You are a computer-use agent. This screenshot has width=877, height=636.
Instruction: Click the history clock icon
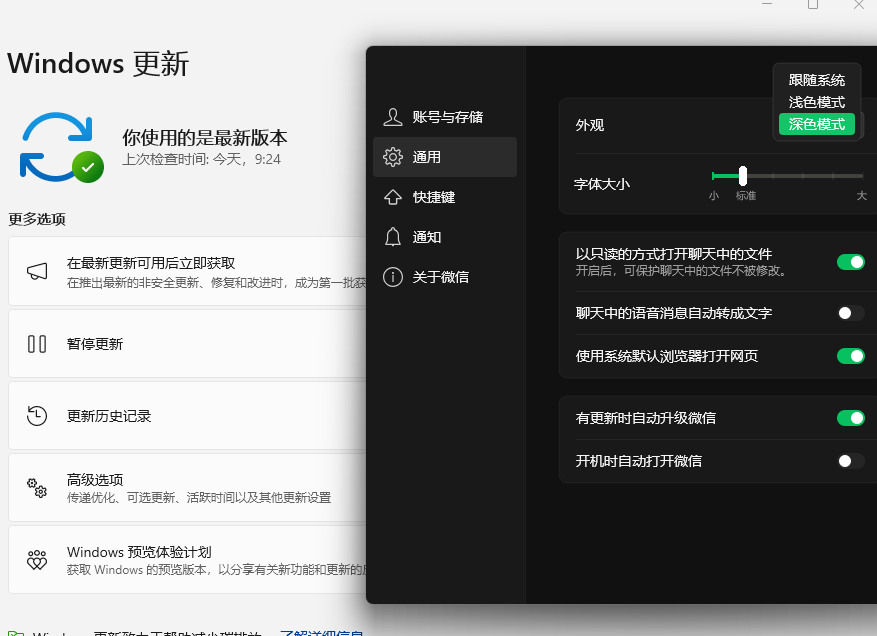pos(37,416)
